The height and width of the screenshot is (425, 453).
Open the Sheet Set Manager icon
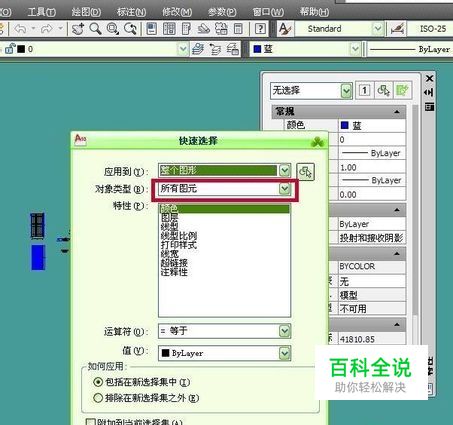(204, 29)
